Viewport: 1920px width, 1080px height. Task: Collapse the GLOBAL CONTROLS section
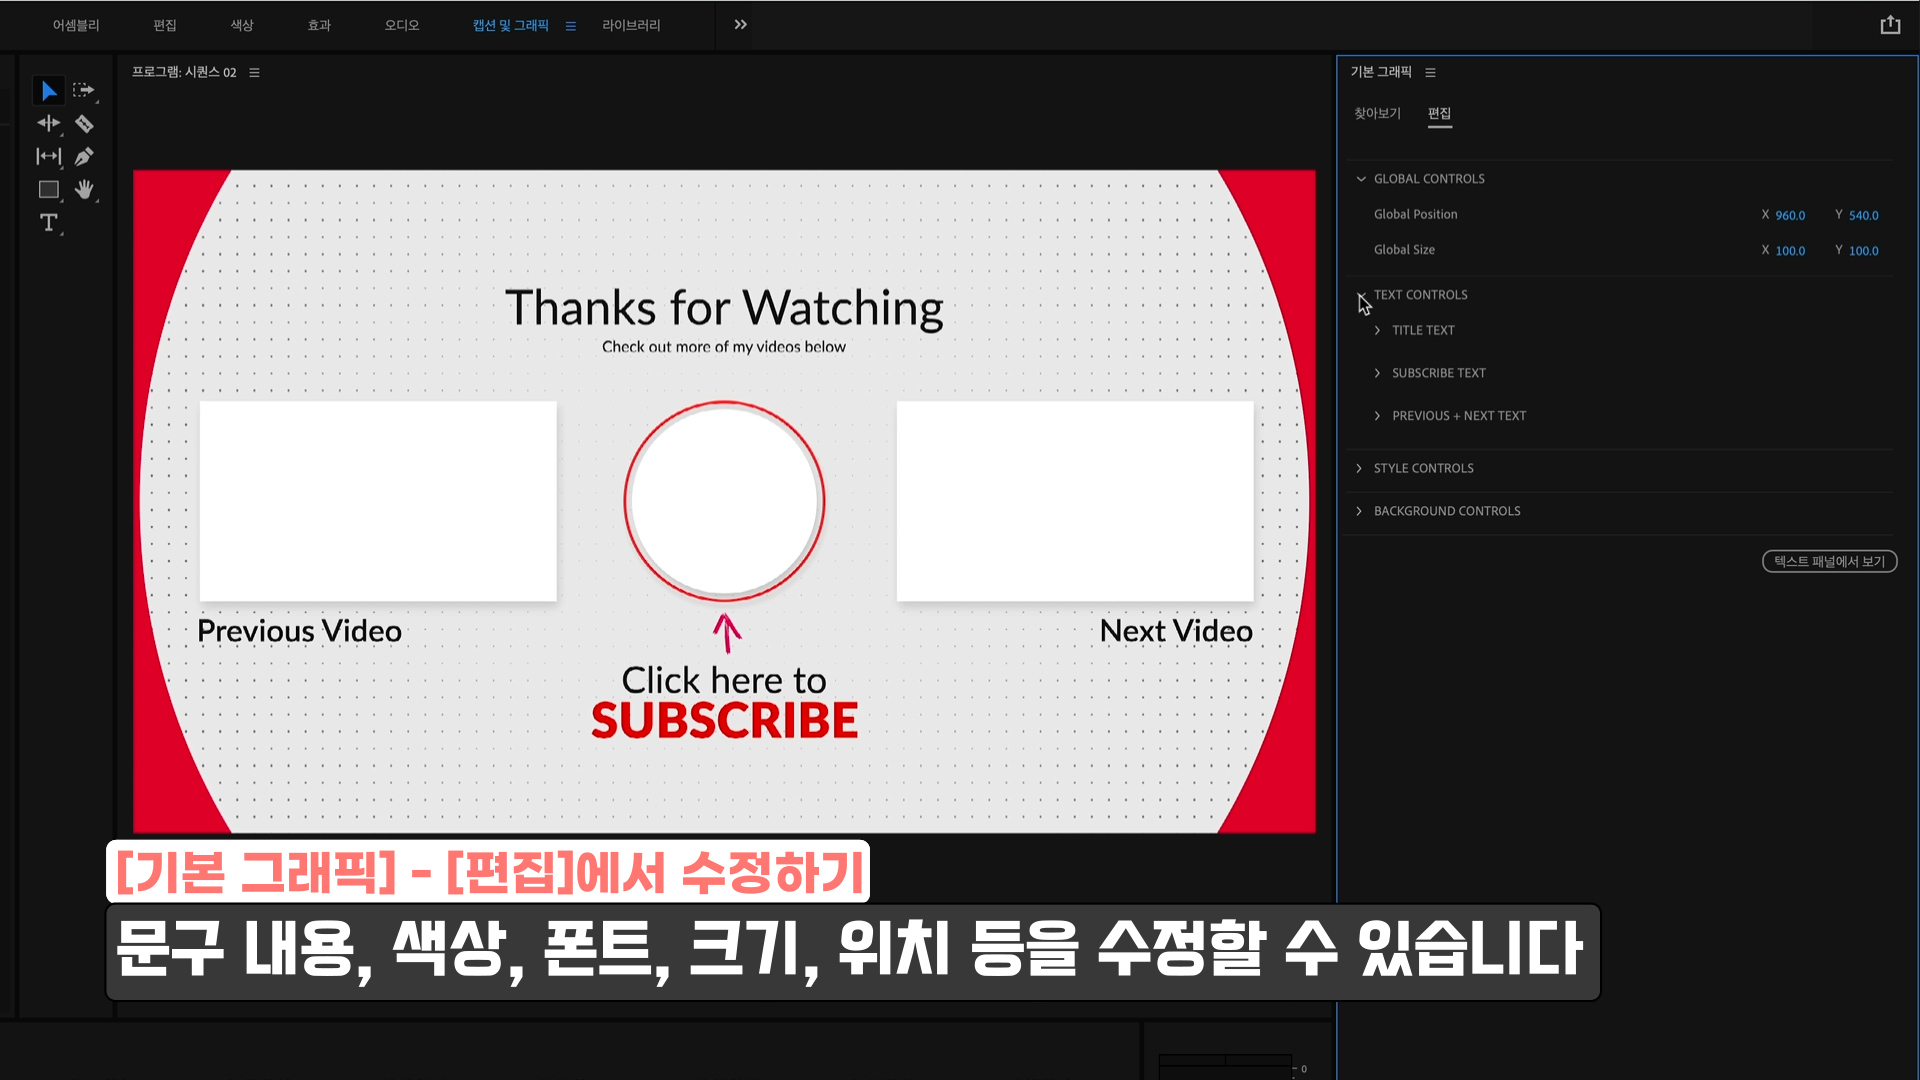[x=1360, y=179]
